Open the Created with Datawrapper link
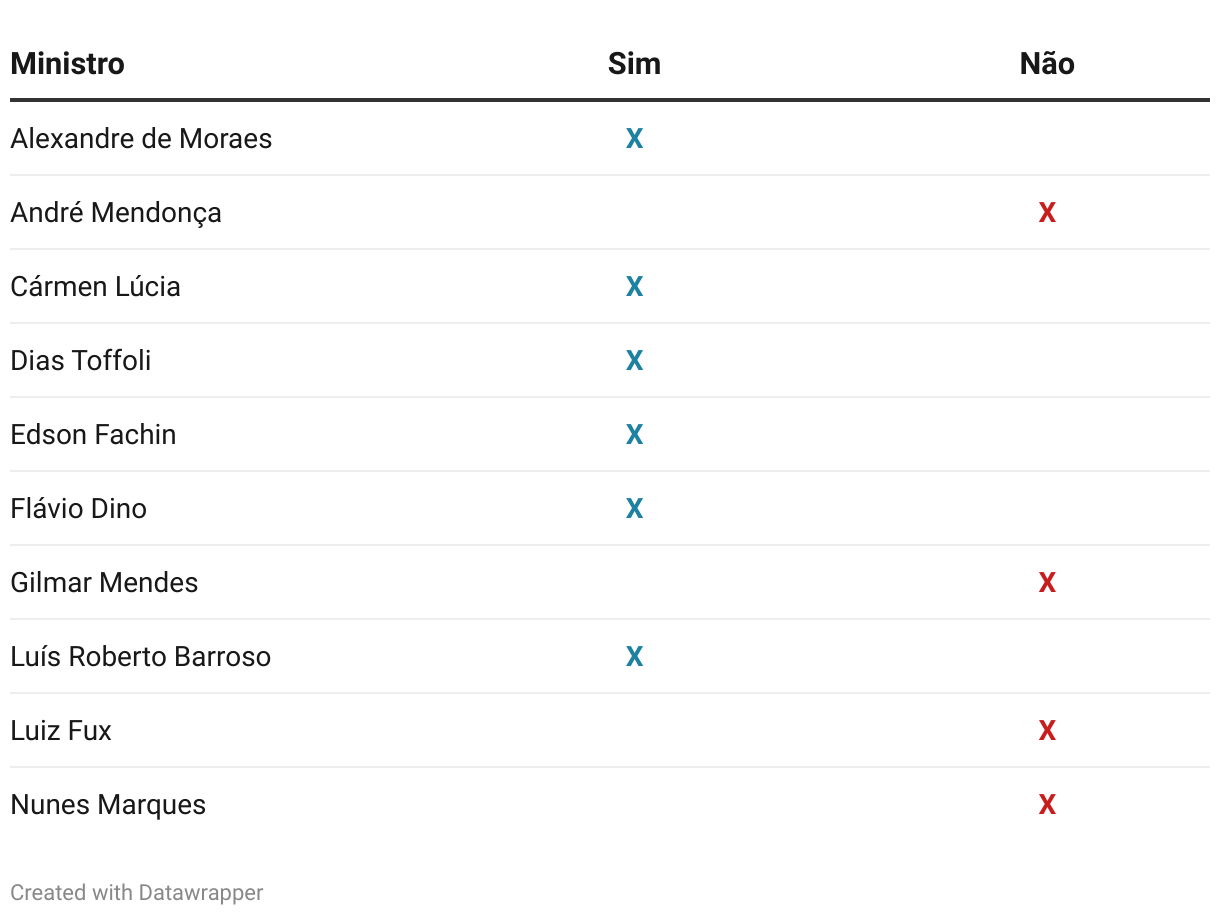This screenshot has height=916, width=1220. coord(137,892)
